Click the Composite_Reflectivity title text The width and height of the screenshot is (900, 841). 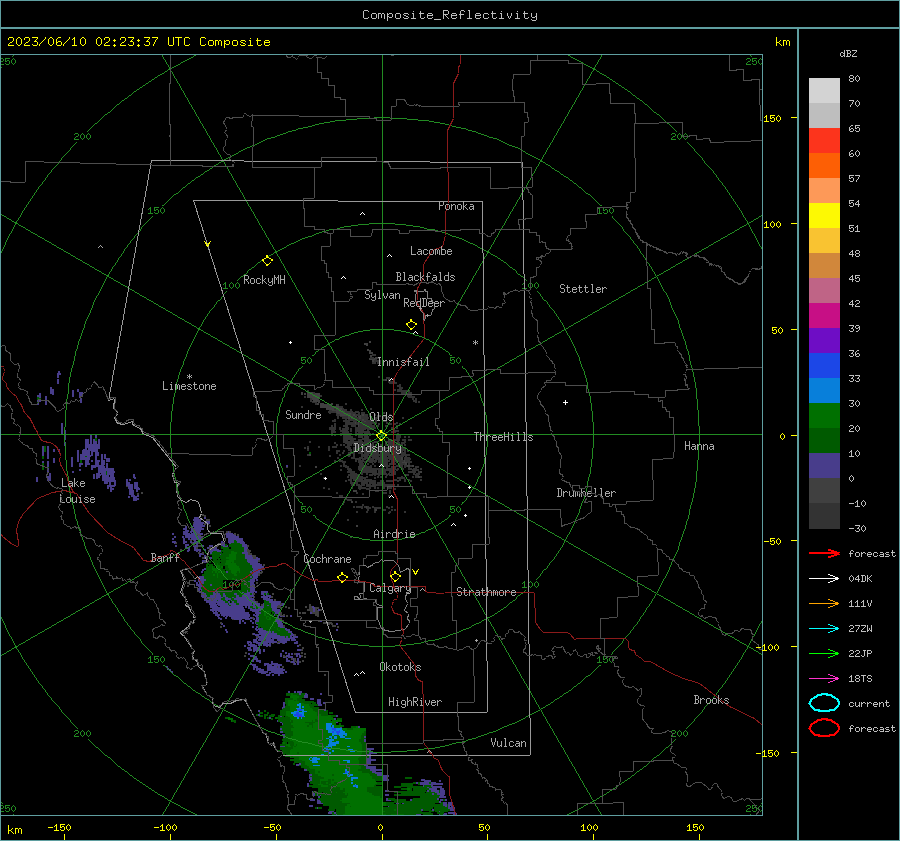tap(450, 15)
